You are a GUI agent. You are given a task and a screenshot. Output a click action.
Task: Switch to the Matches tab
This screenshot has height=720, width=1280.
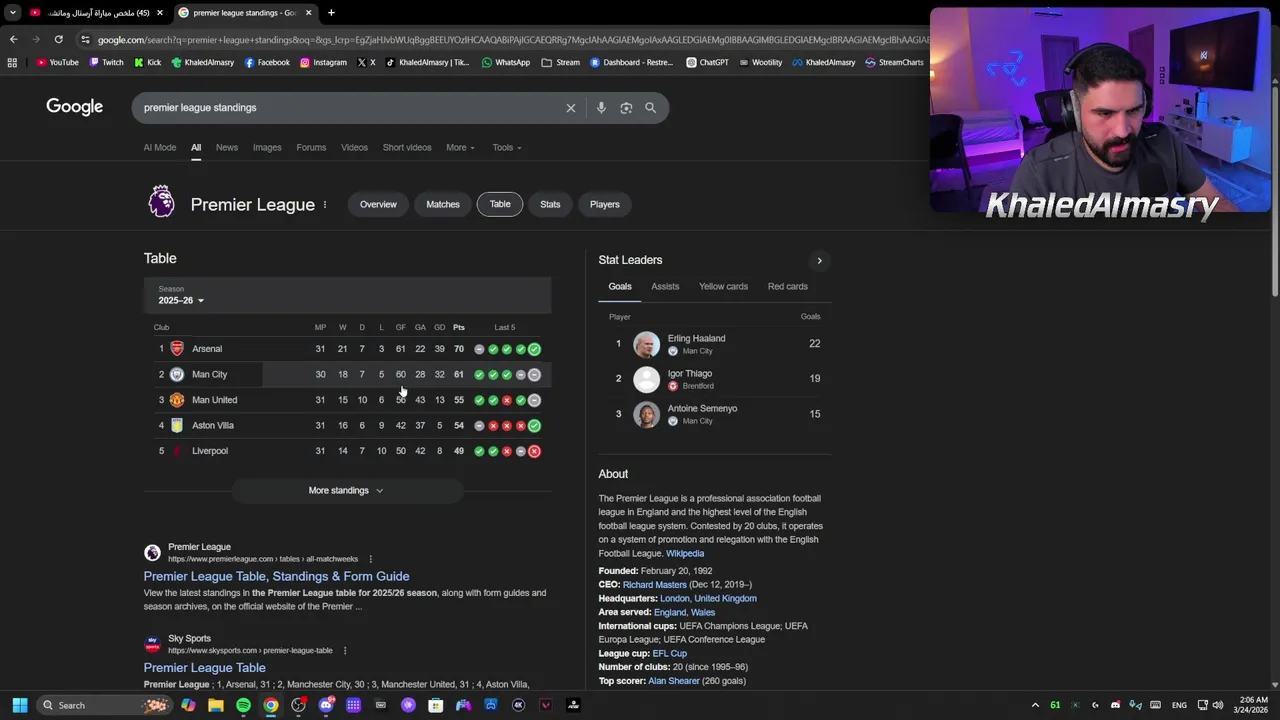pyautogui.click(x=443, y=204)
